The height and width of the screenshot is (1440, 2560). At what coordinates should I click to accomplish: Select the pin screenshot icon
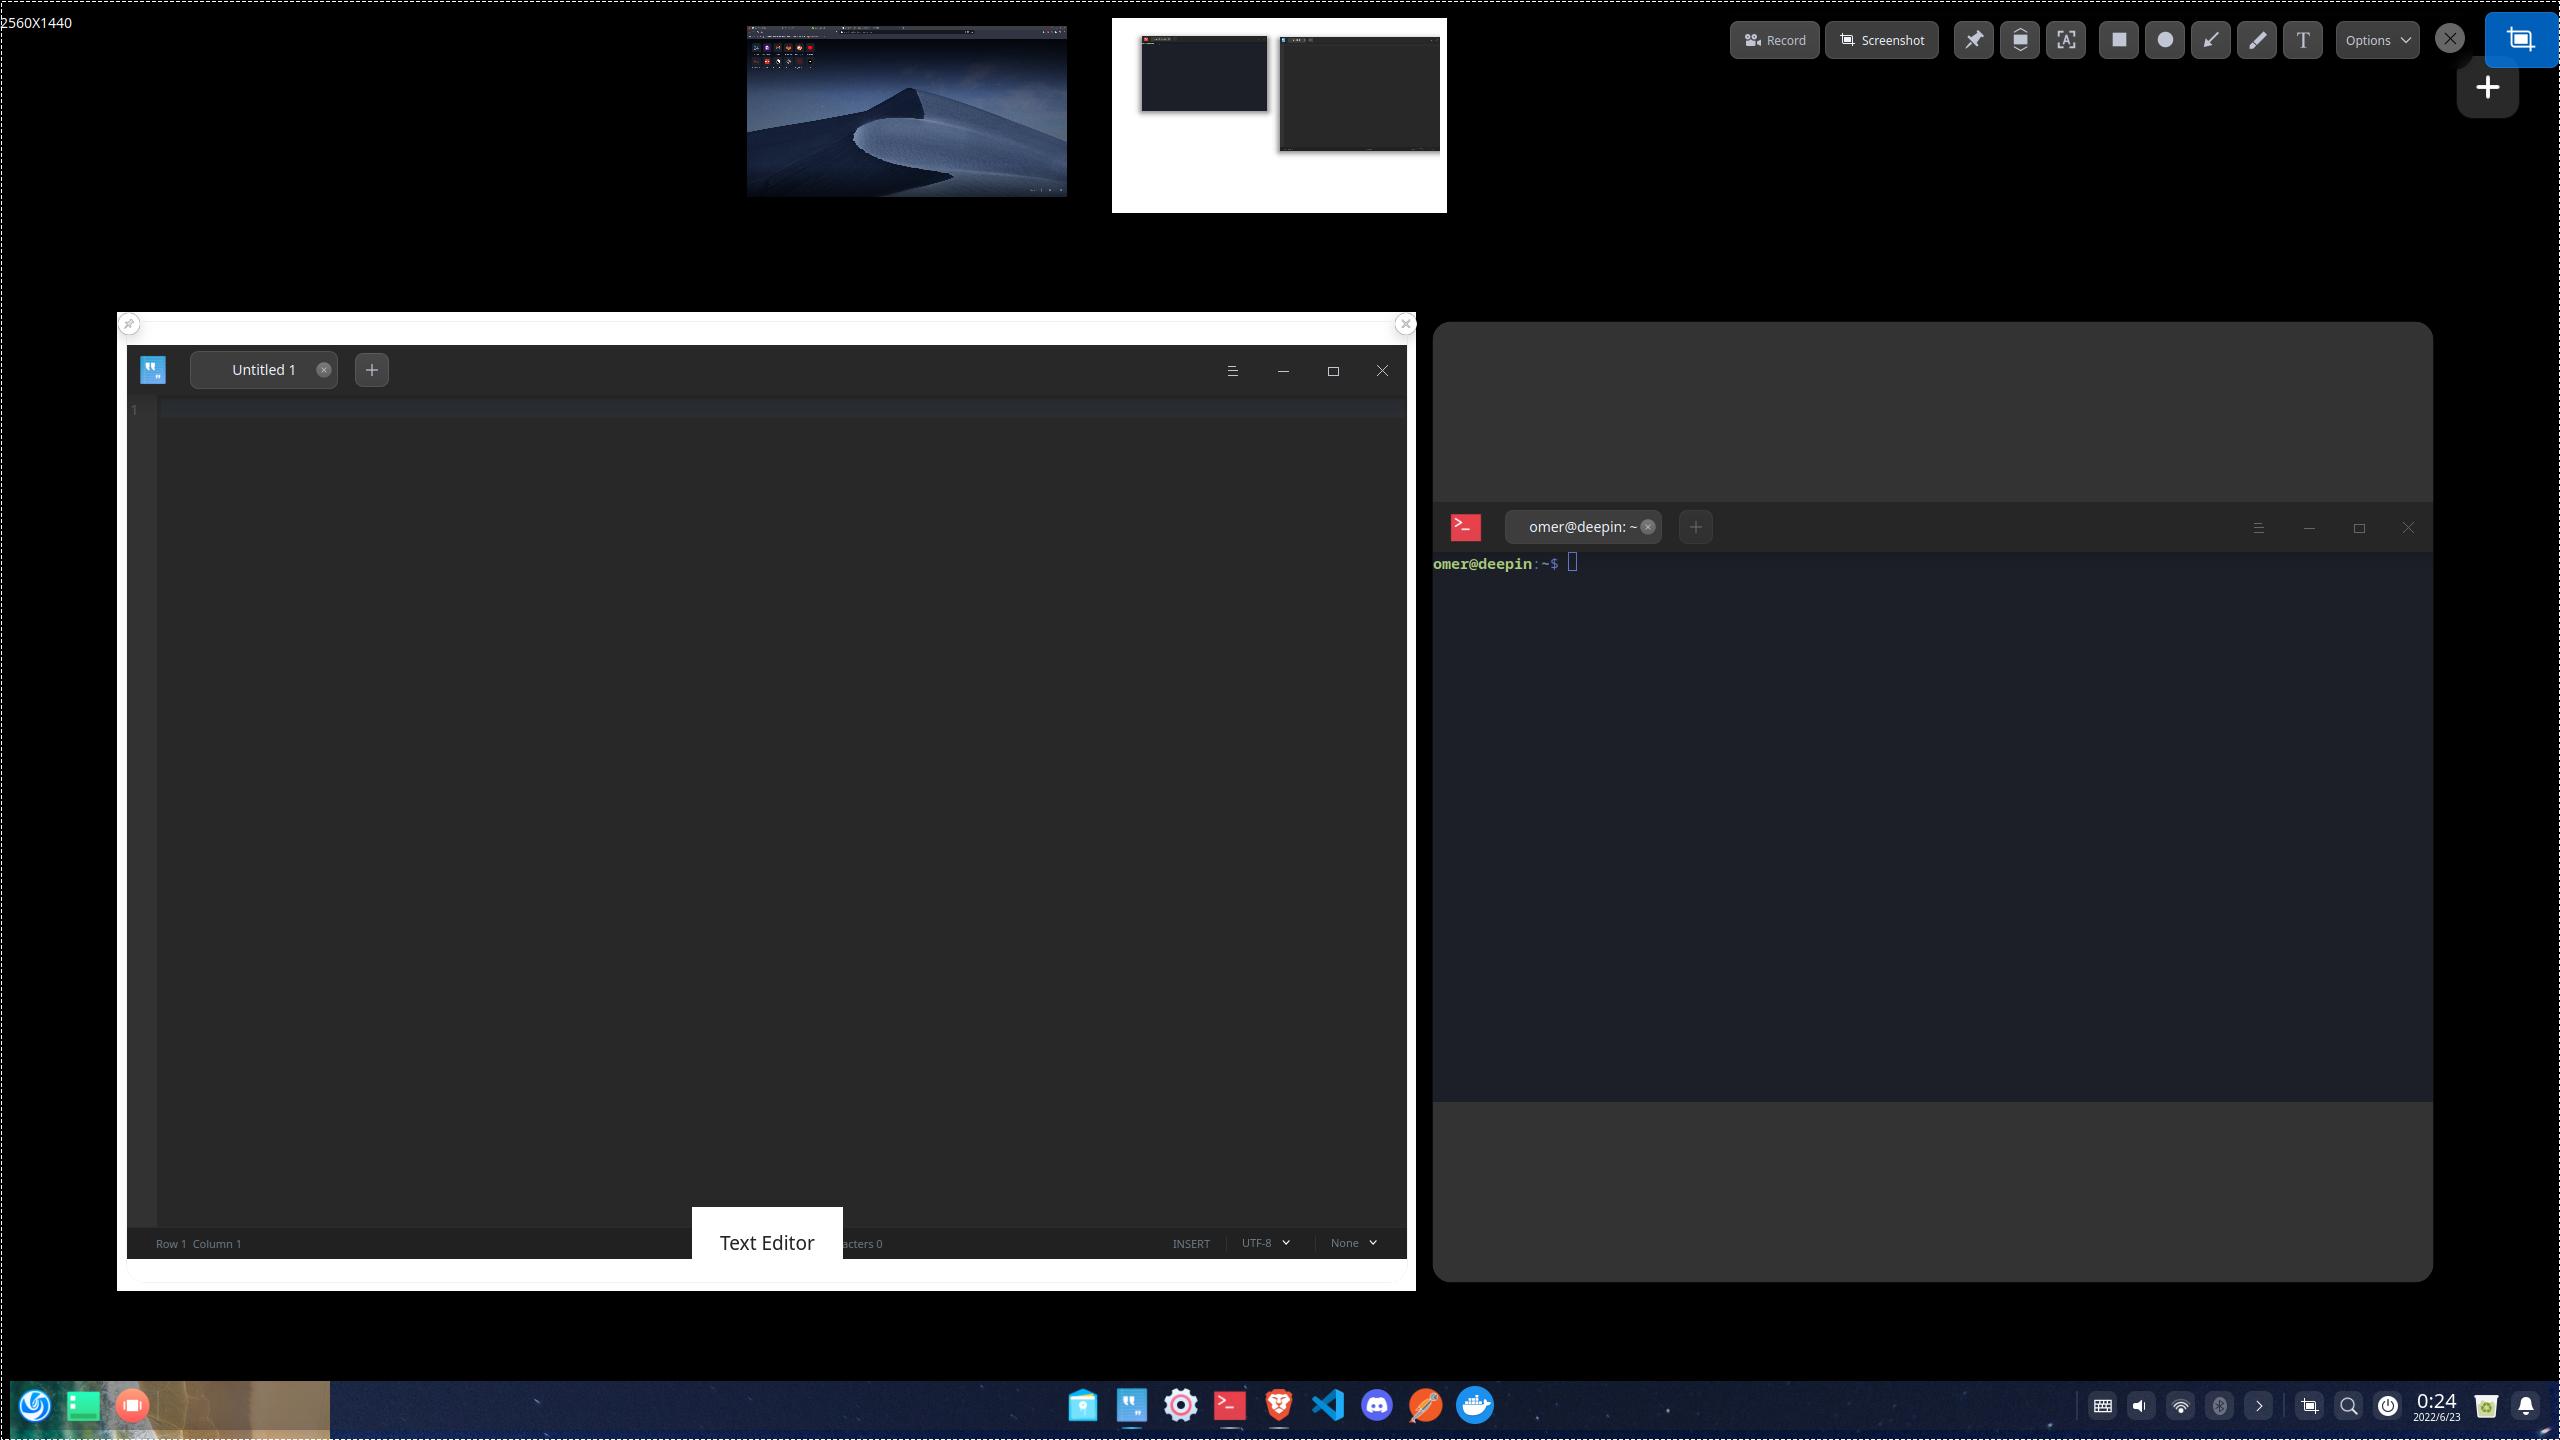coord(1973,40)
